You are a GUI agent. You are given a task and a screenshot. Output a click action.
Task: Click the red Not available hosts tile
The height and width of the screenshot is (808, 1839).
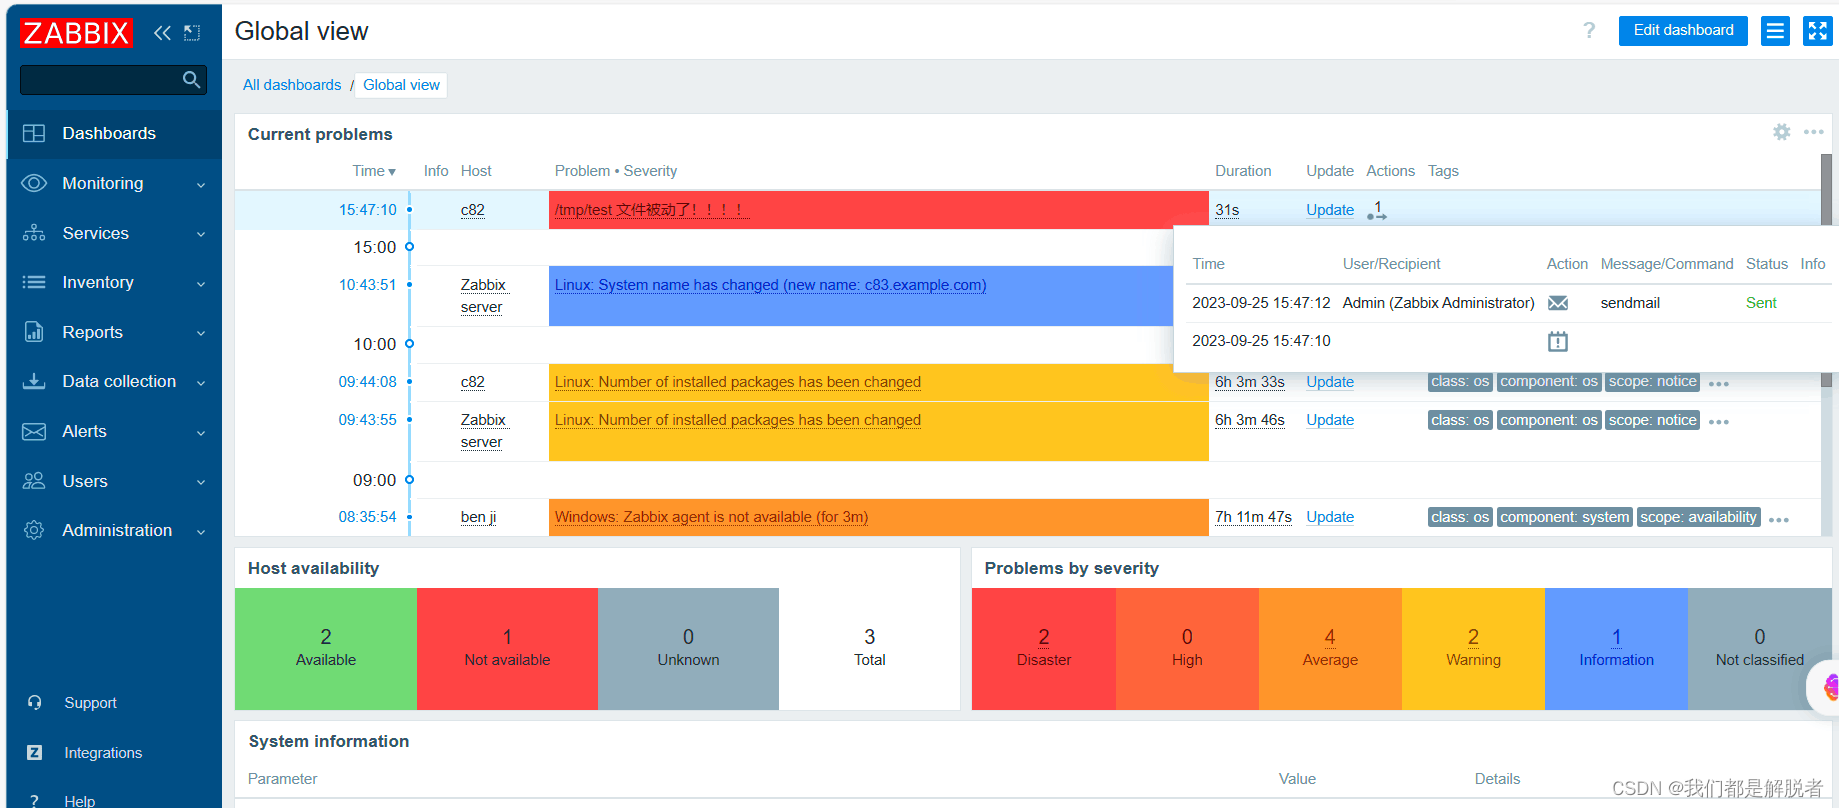[507, 649]
